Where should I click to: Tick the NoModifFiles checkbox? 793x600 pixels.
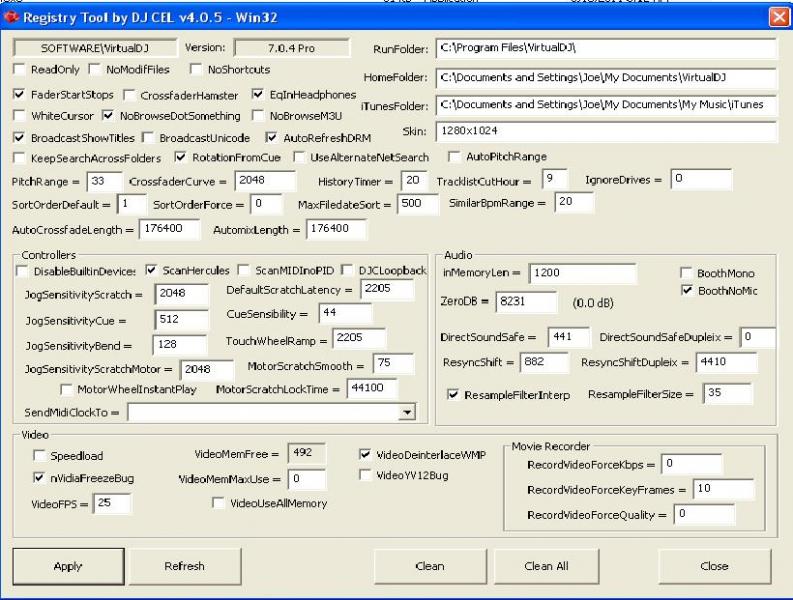[95, 69]
